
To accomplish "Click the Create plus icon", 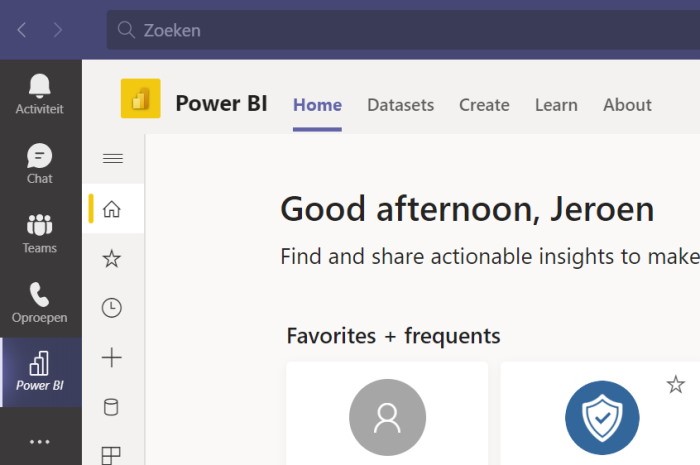I will click(x=112, y=358).
